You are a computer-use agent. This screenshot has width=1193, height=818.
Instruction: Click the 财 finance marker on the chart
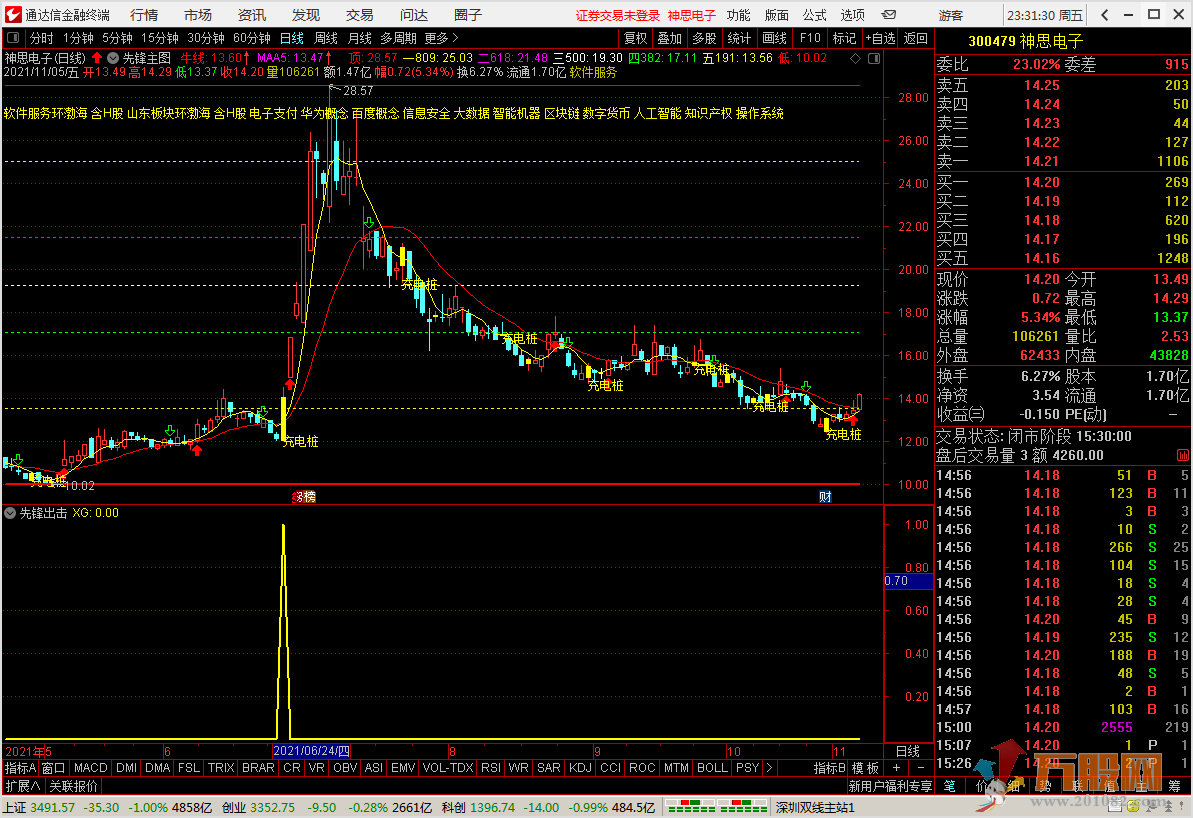pos(826,497)
